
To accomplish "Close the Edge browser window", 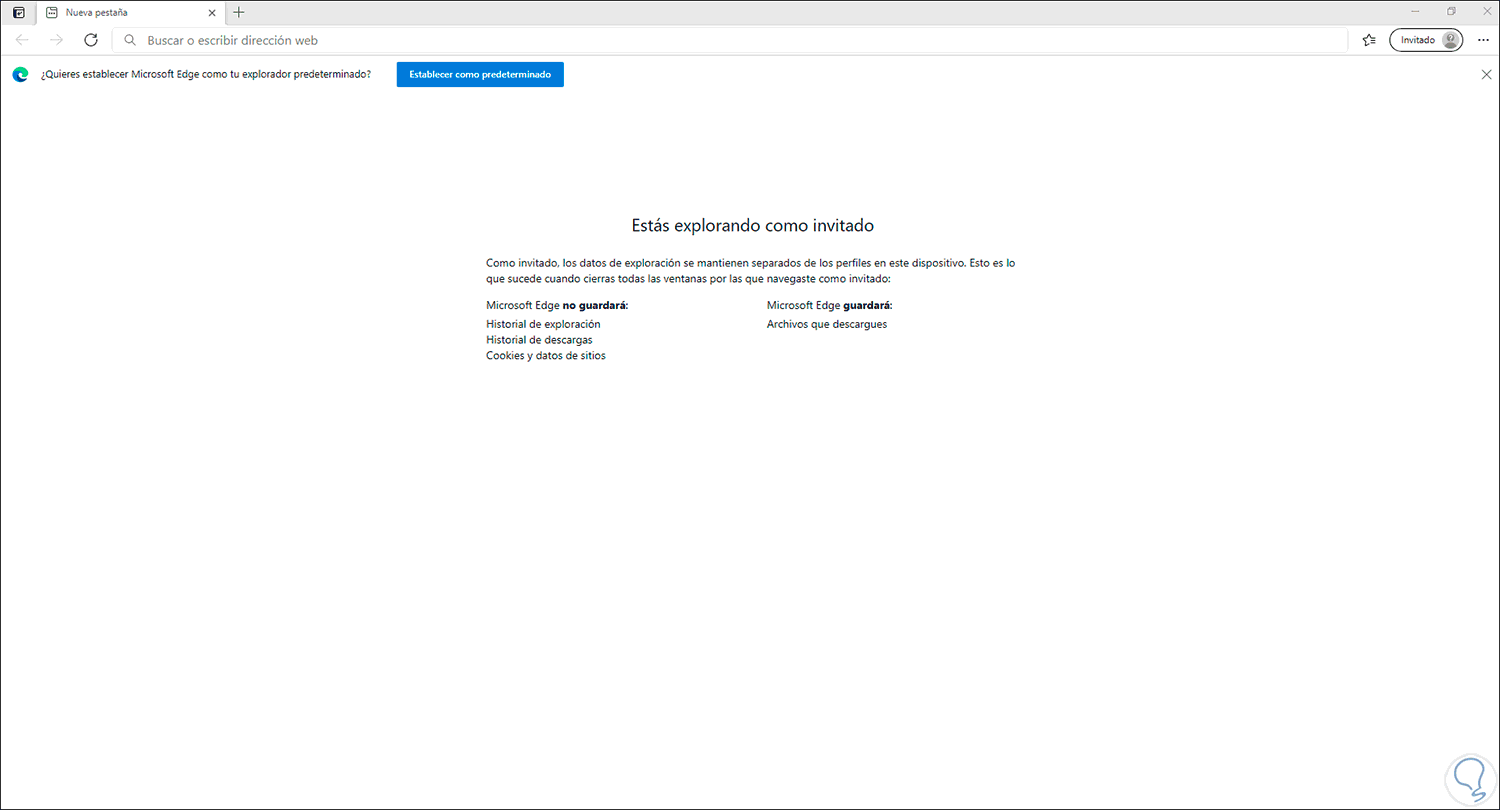I will tap(1487, 11).
